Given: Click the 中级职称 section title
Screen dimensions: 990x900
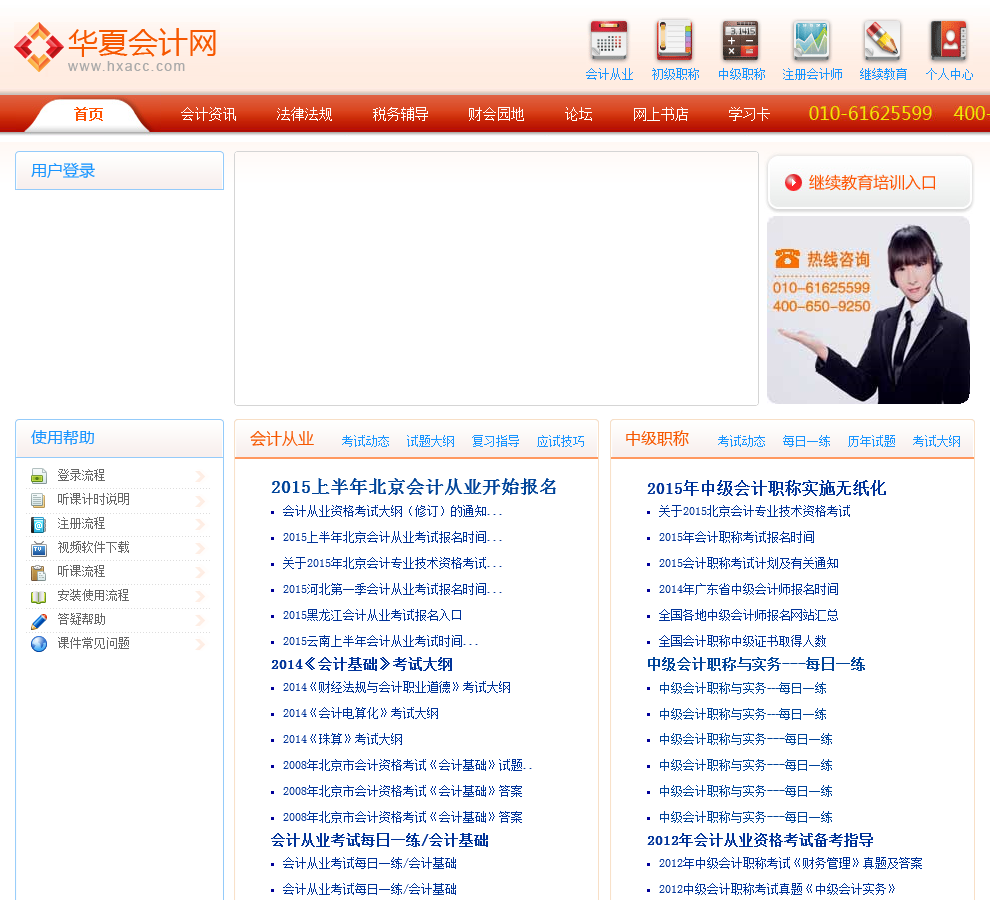Looking at the screenshot, I should tap(657, 439).
